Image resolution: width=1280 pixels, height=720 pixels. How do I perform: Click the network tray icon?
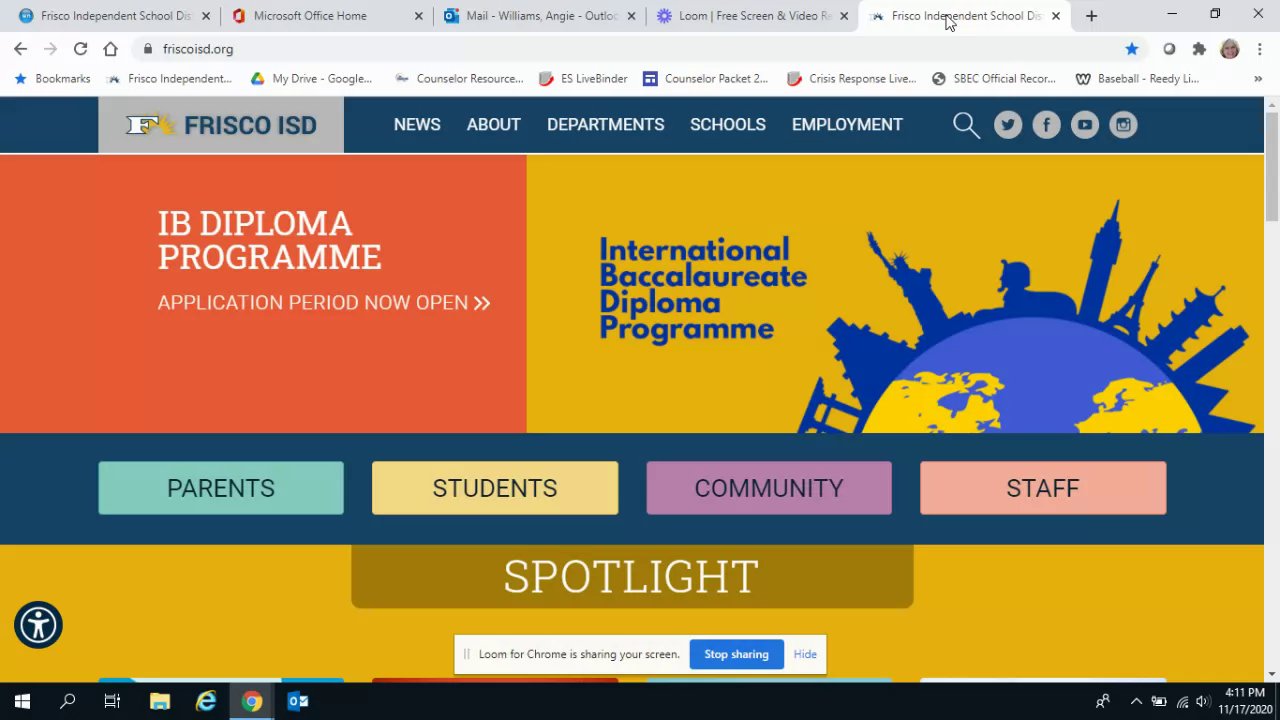pos(1181,702)
